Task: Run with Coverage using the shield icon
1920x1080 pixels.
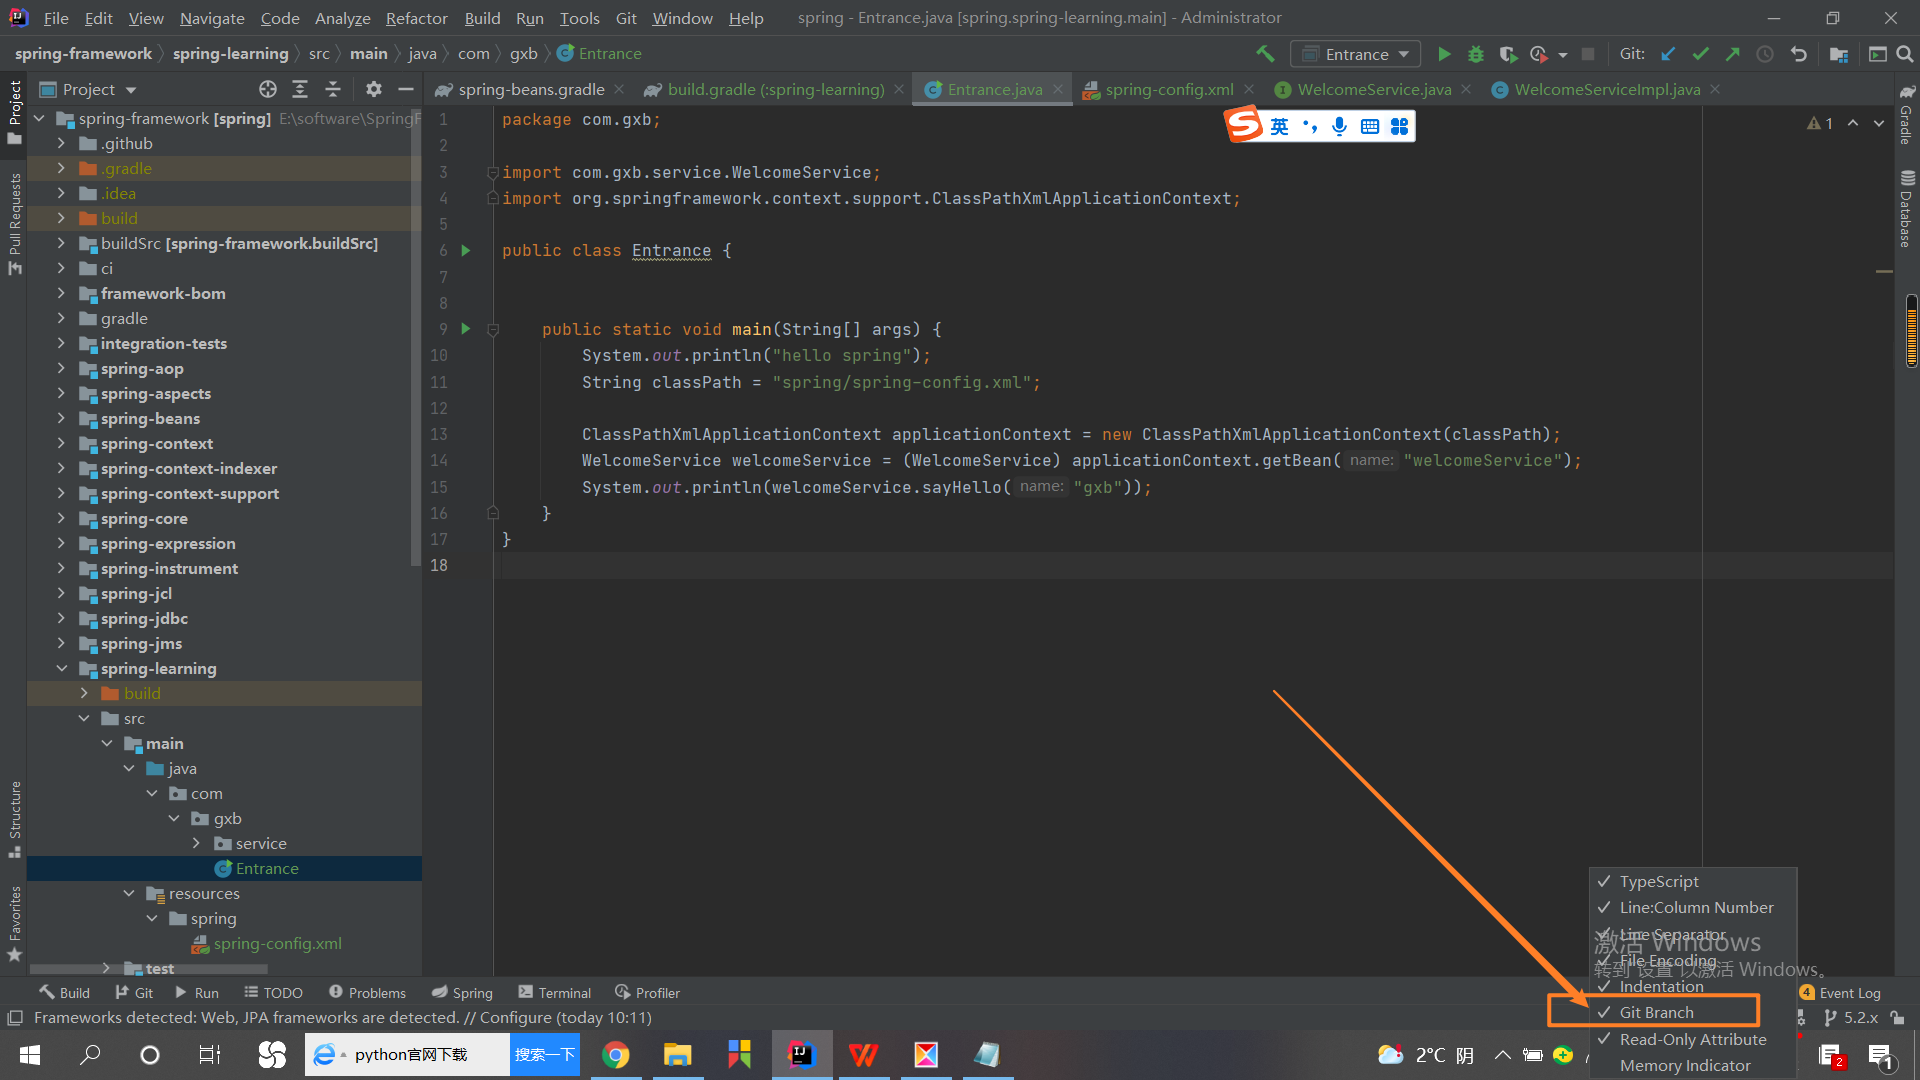Action: click(1508, 54)
